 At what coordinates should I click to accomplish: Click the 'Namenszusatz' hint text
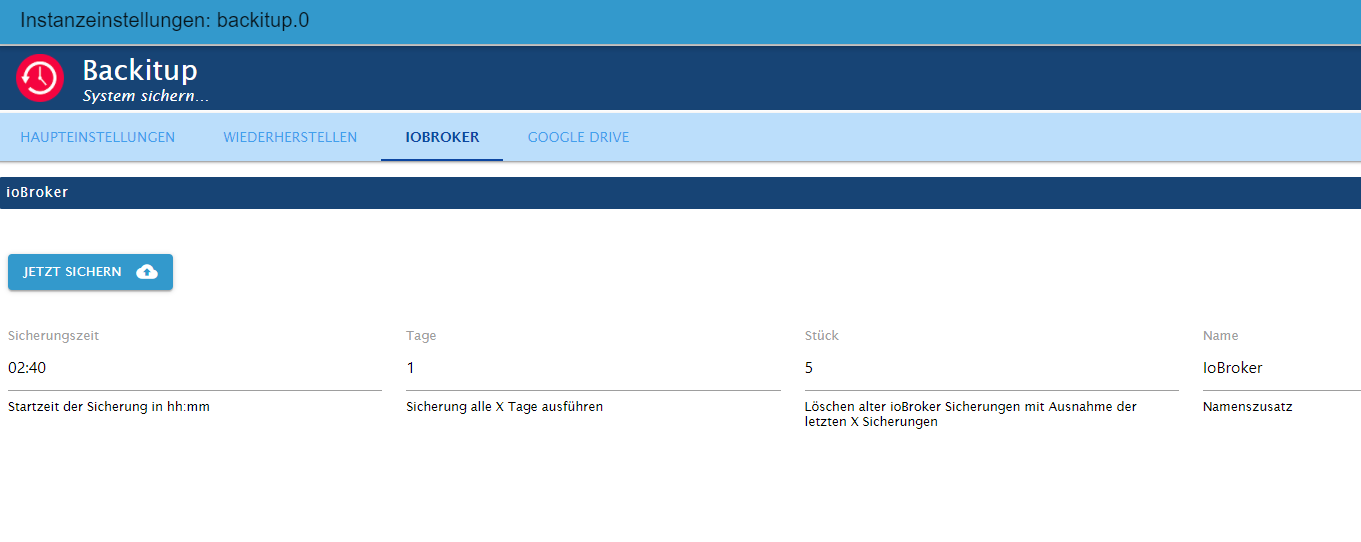coord(1247,407)
